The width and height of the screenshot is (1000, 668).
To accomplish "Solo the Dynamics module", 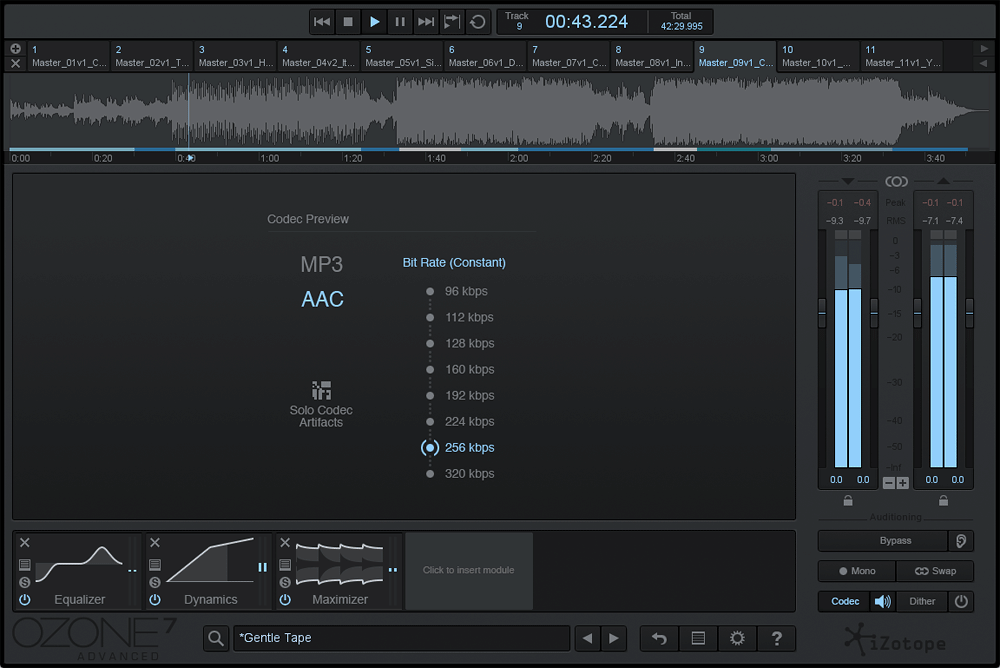I will [155, 582].
